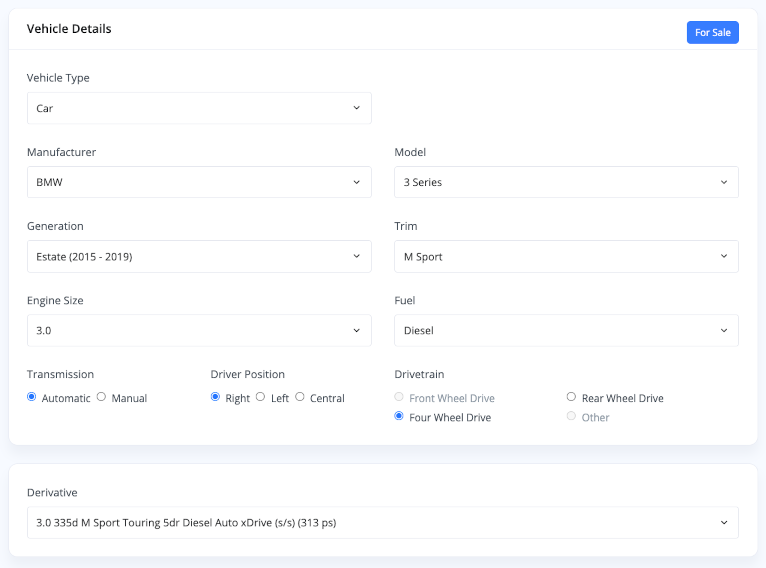Open the Generation dropdown Estate (2015 - 2019)

(x=199, y=256)
